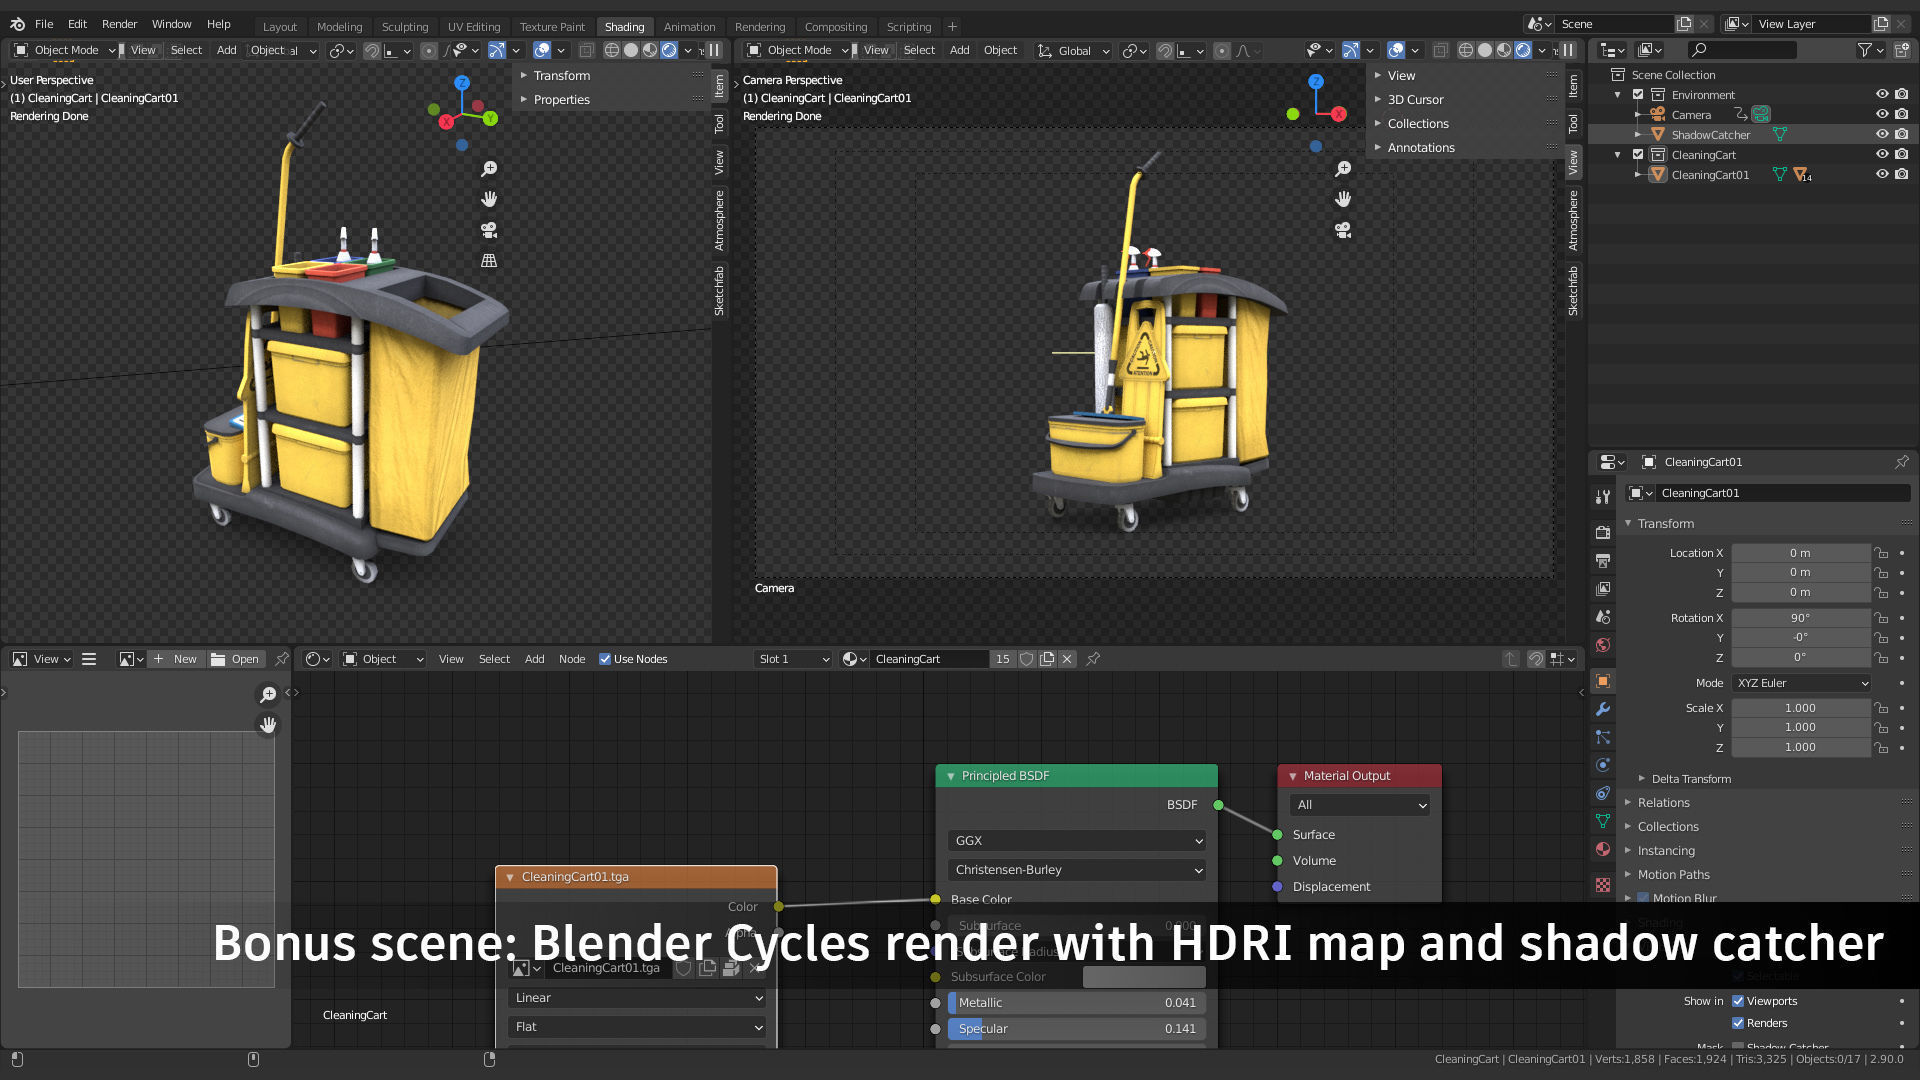Open the Render menu
Image resolution: width=1920 pixels, height=1080 pixels.
click(119, 24)
